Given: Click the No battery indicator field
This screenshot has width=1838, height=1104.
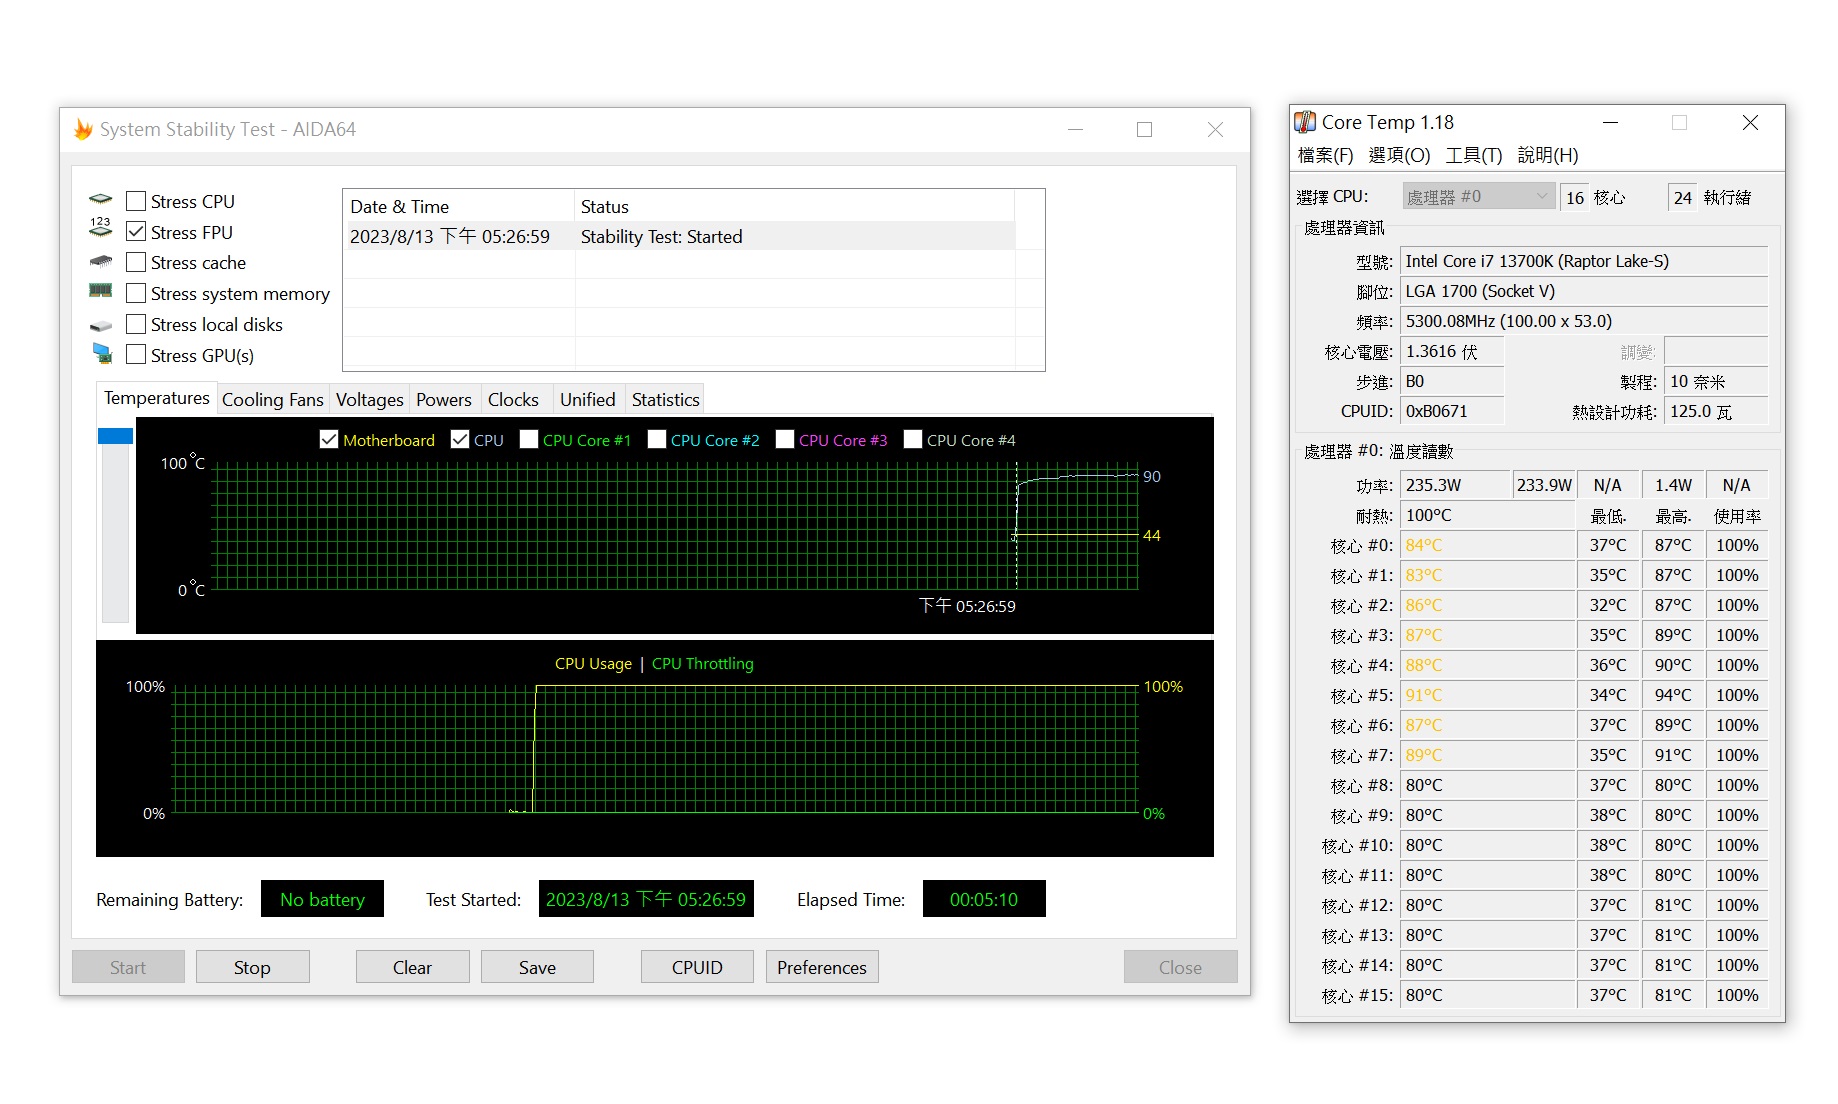Looking at the screenshot, I should pyautogui.click(x=322, y=899).
